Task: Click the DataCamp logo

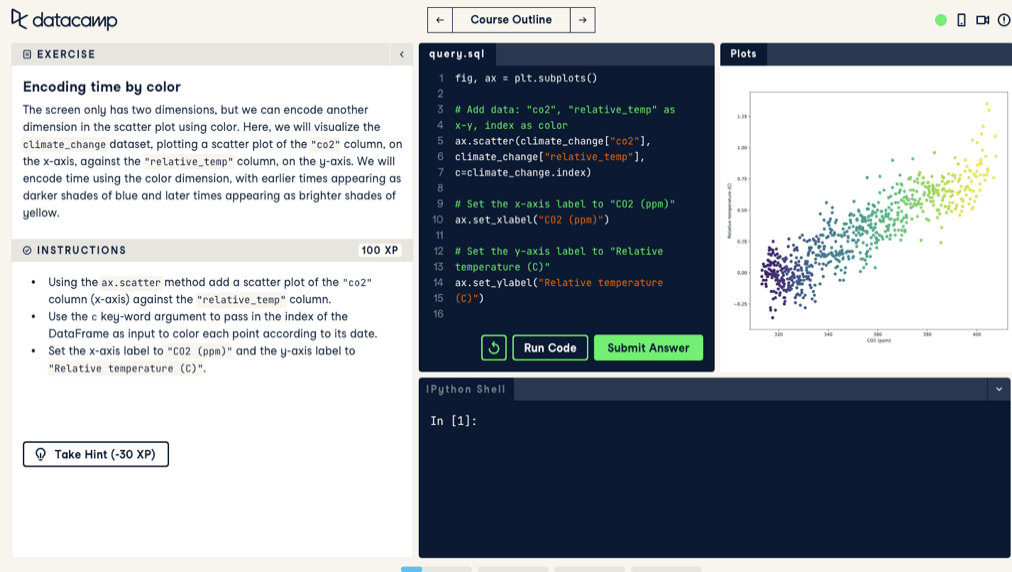Action: (64, 20)
